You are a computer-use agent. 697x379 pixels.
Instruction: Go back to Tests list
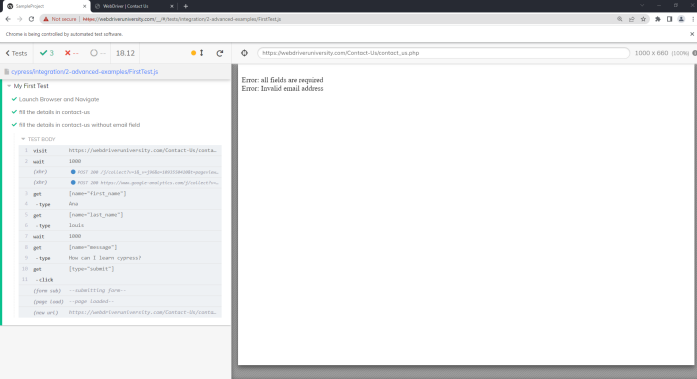(x=16, y=53)
